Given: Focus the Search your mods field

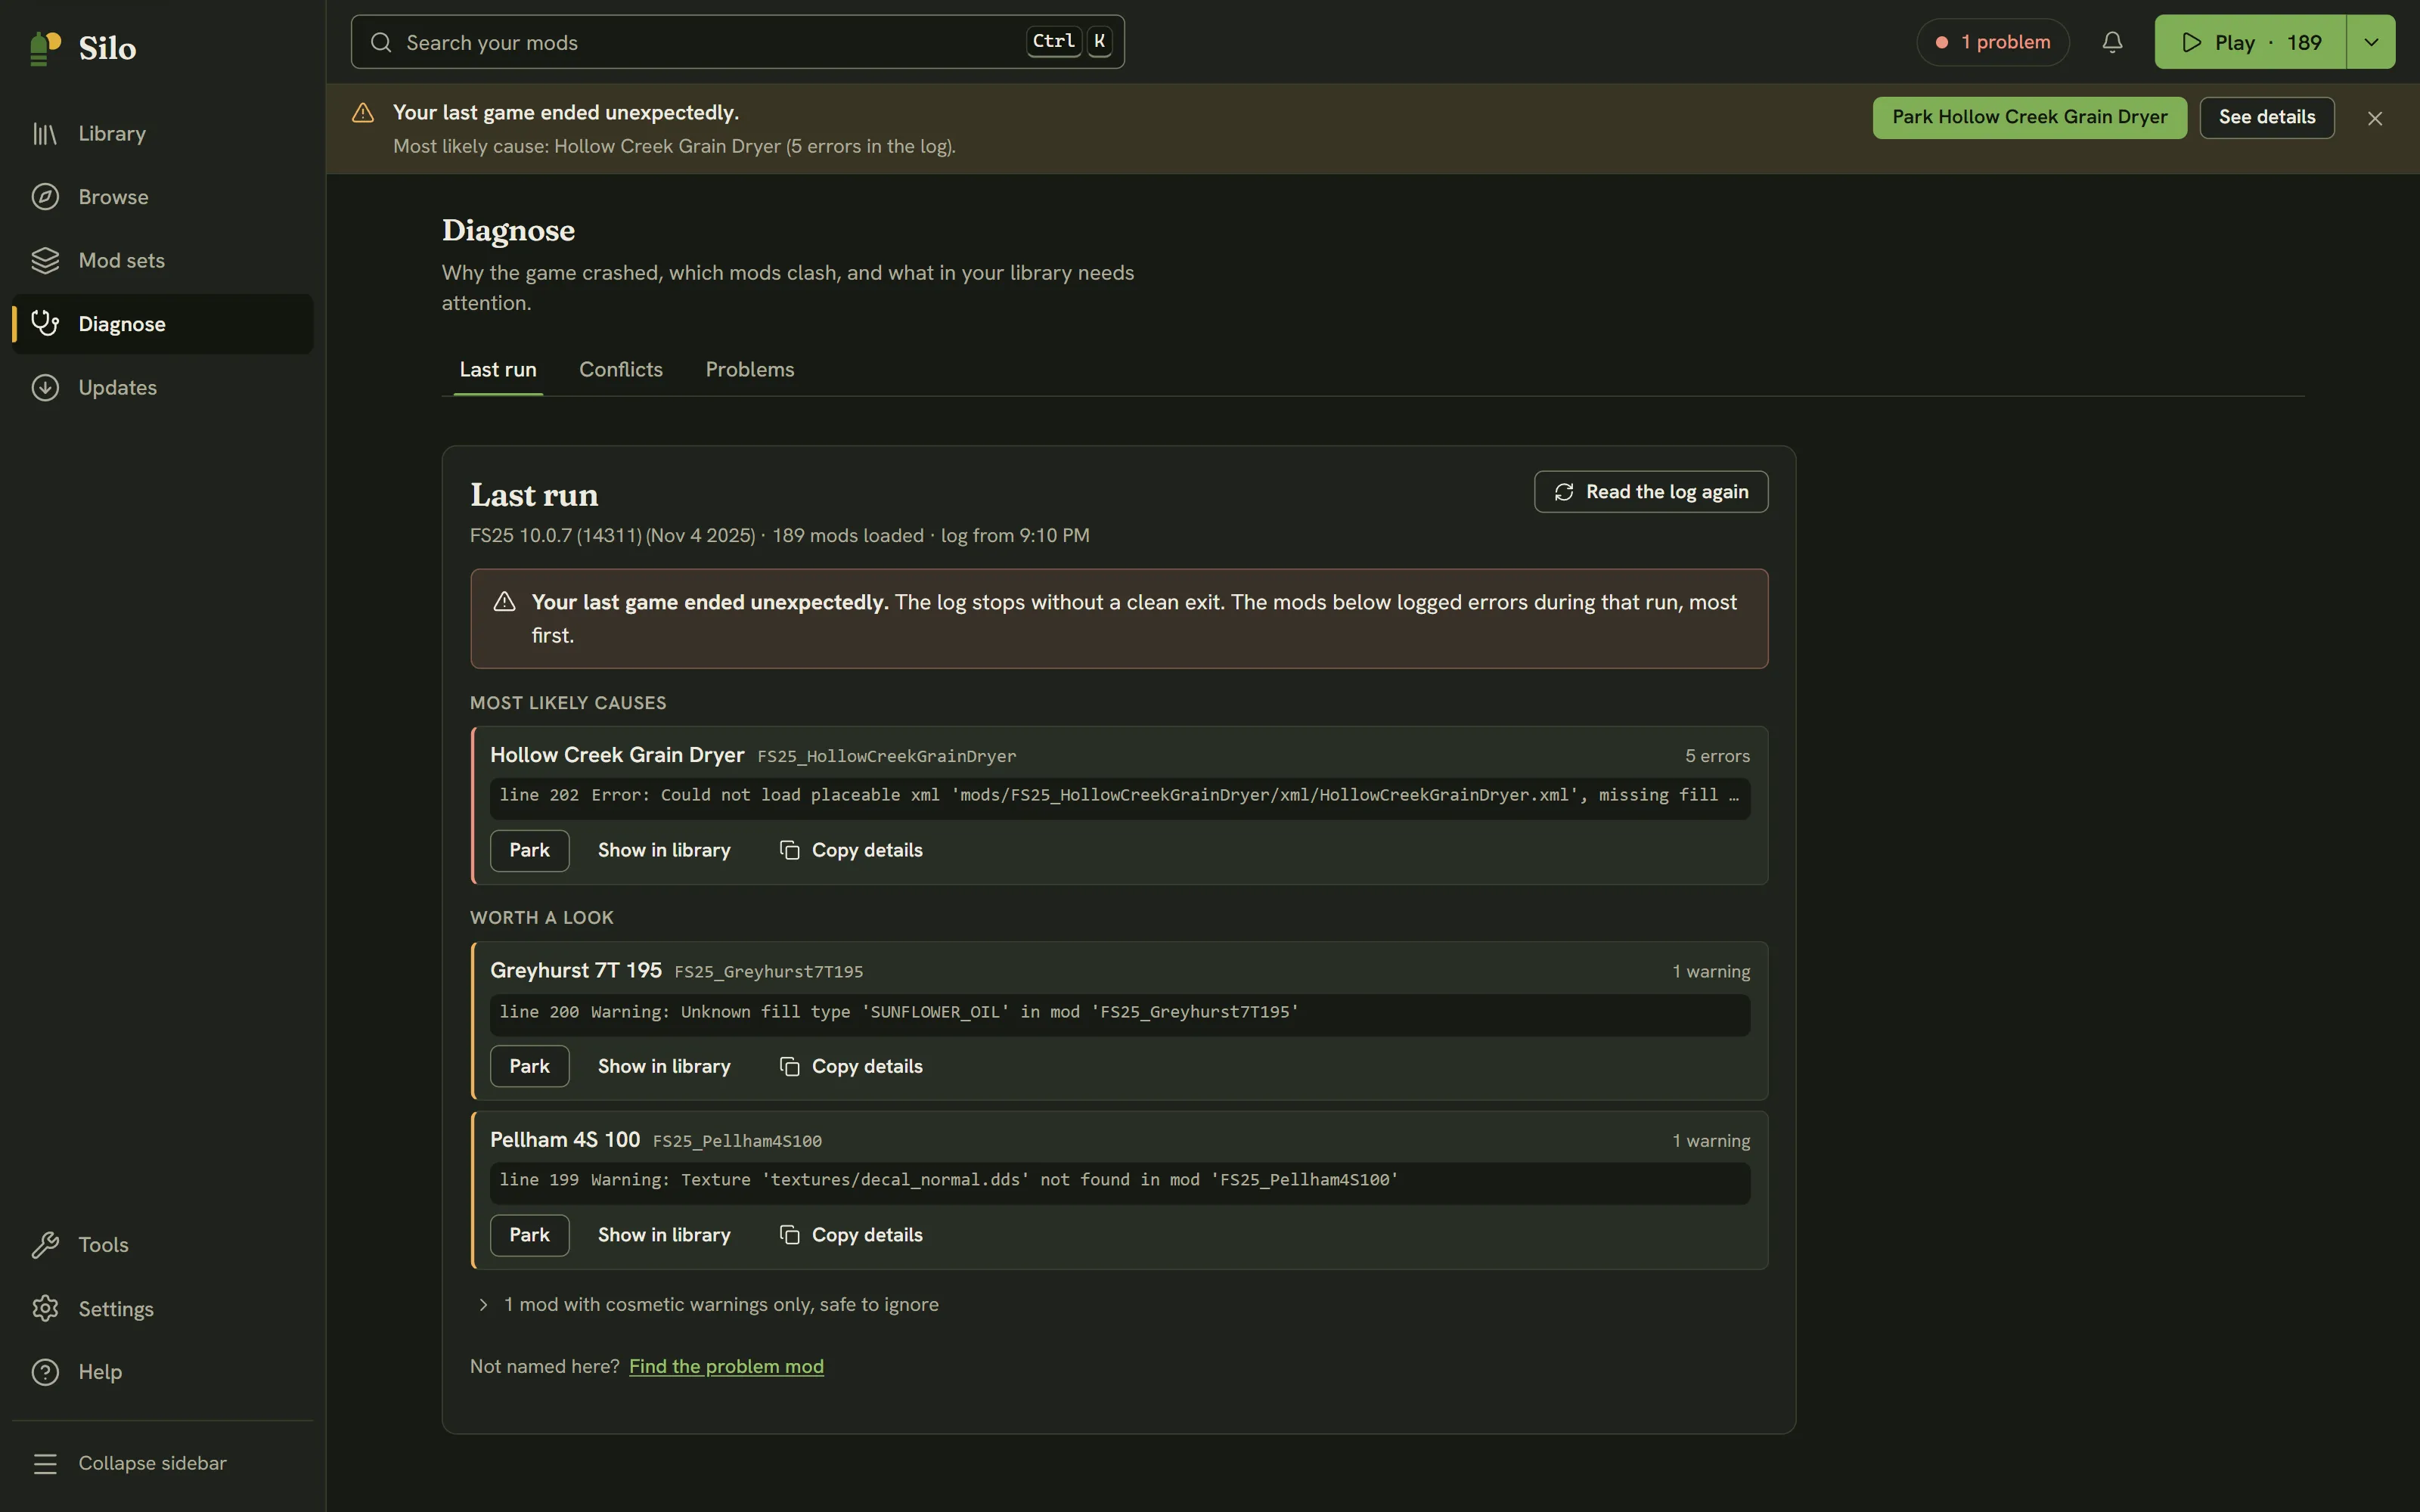Looking at the screenshot, I should click(x=738, y=42).
